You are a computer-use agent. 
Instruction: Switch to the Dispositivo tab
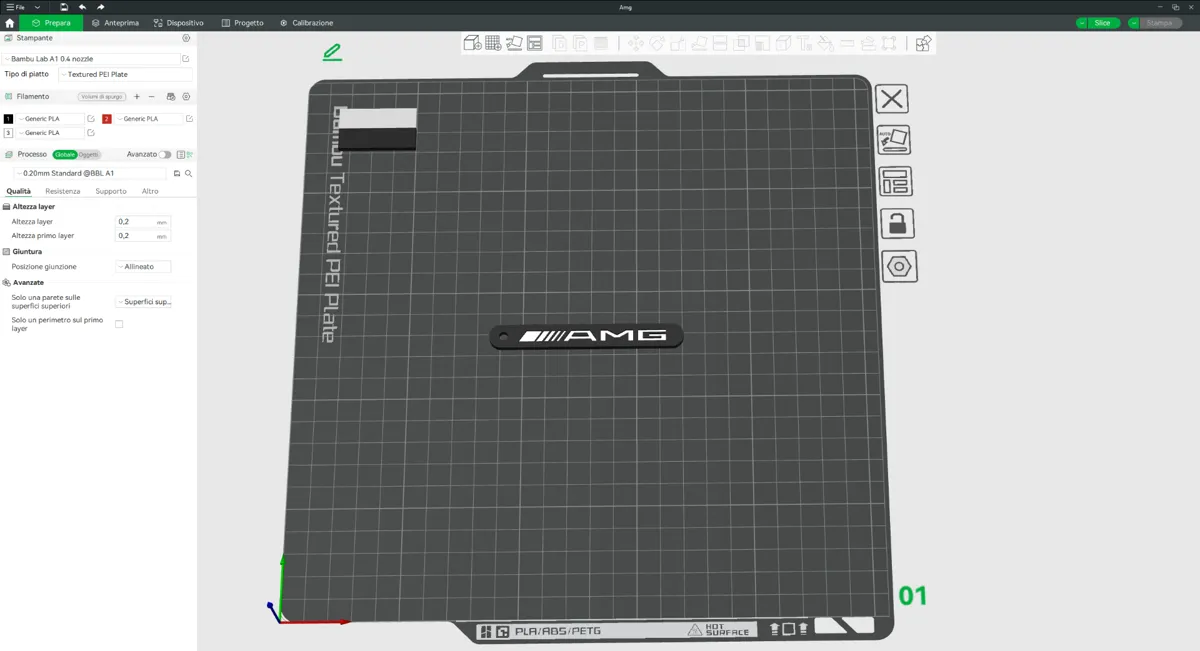179,23
